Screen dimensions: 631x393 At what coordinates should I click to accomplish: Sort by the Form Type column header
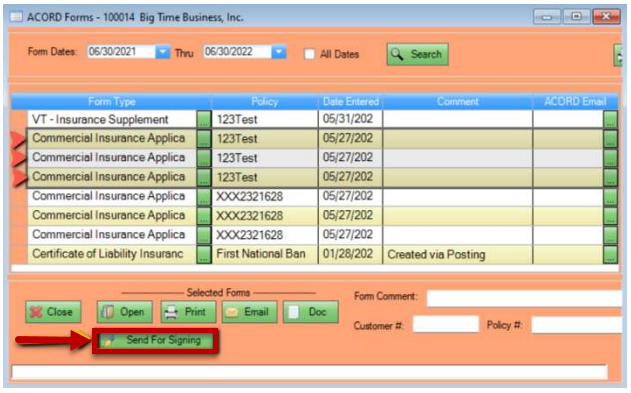(111, 102)
